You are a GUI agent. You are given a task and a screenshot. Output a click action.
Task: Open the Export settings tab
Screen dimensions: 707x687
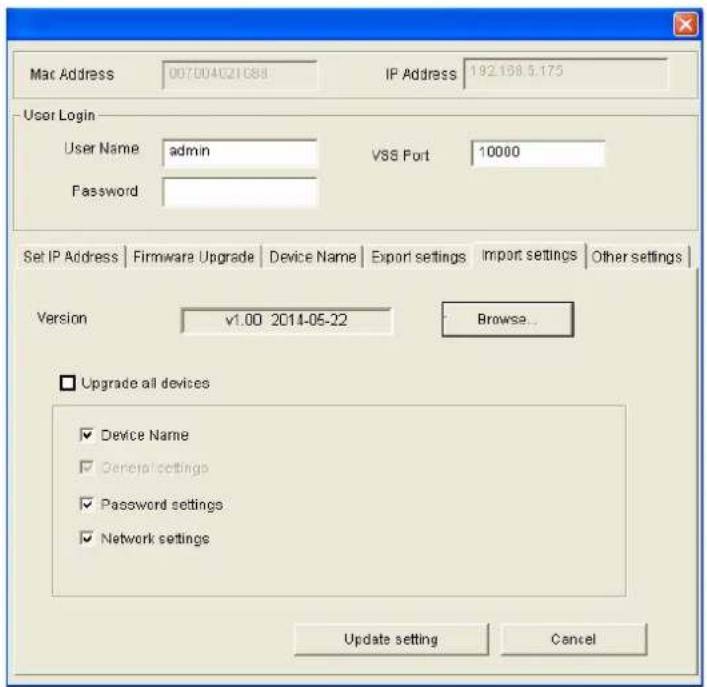coord(418,257)
